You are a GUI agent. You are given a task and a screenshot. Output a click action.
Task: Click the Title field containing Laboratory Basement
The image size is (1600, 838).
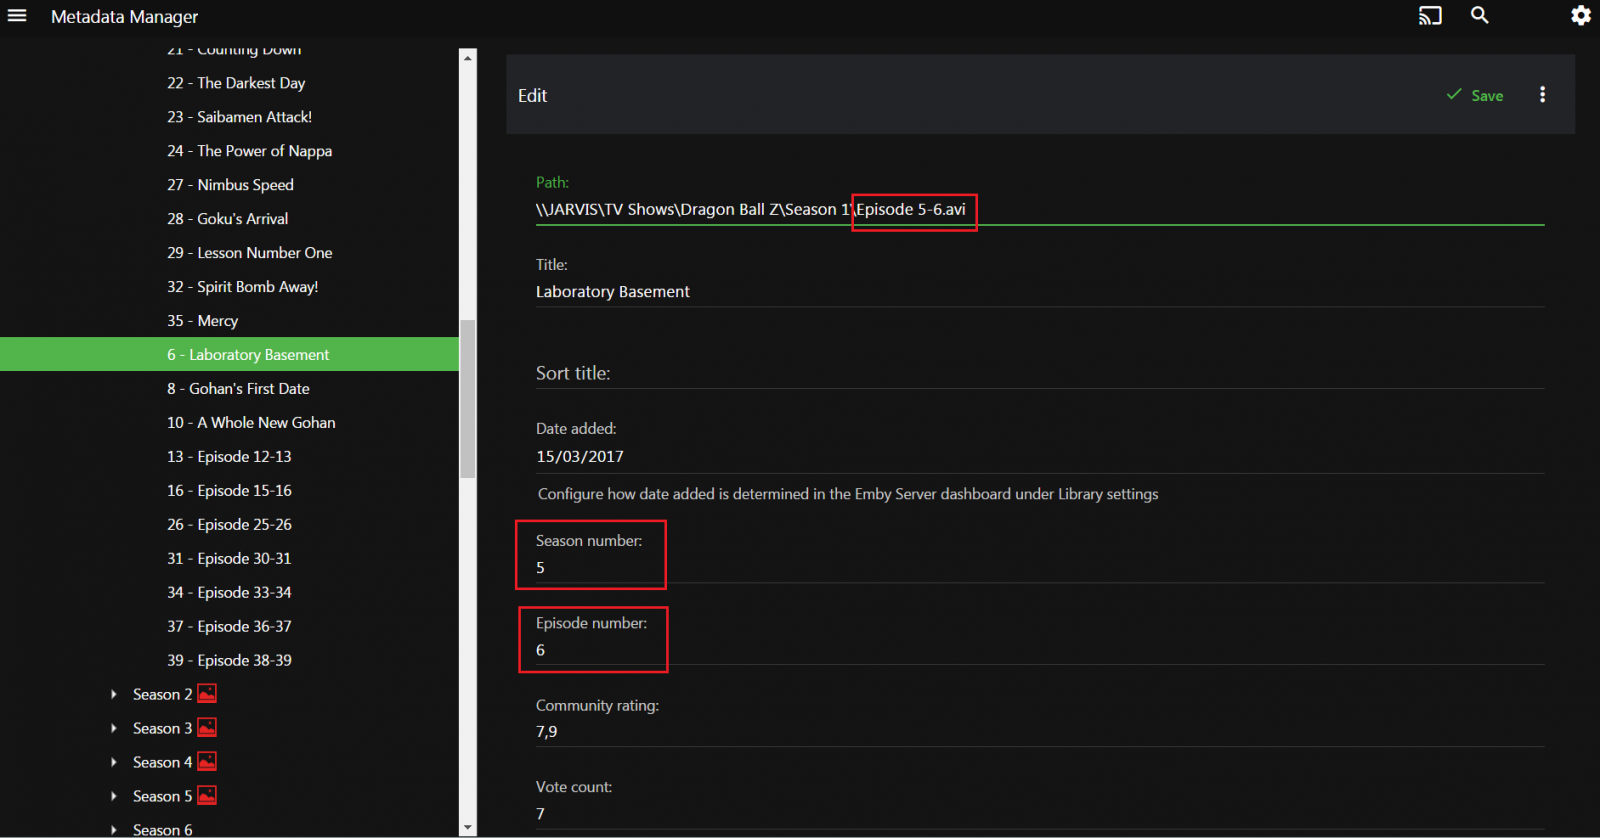point(1040,292)
